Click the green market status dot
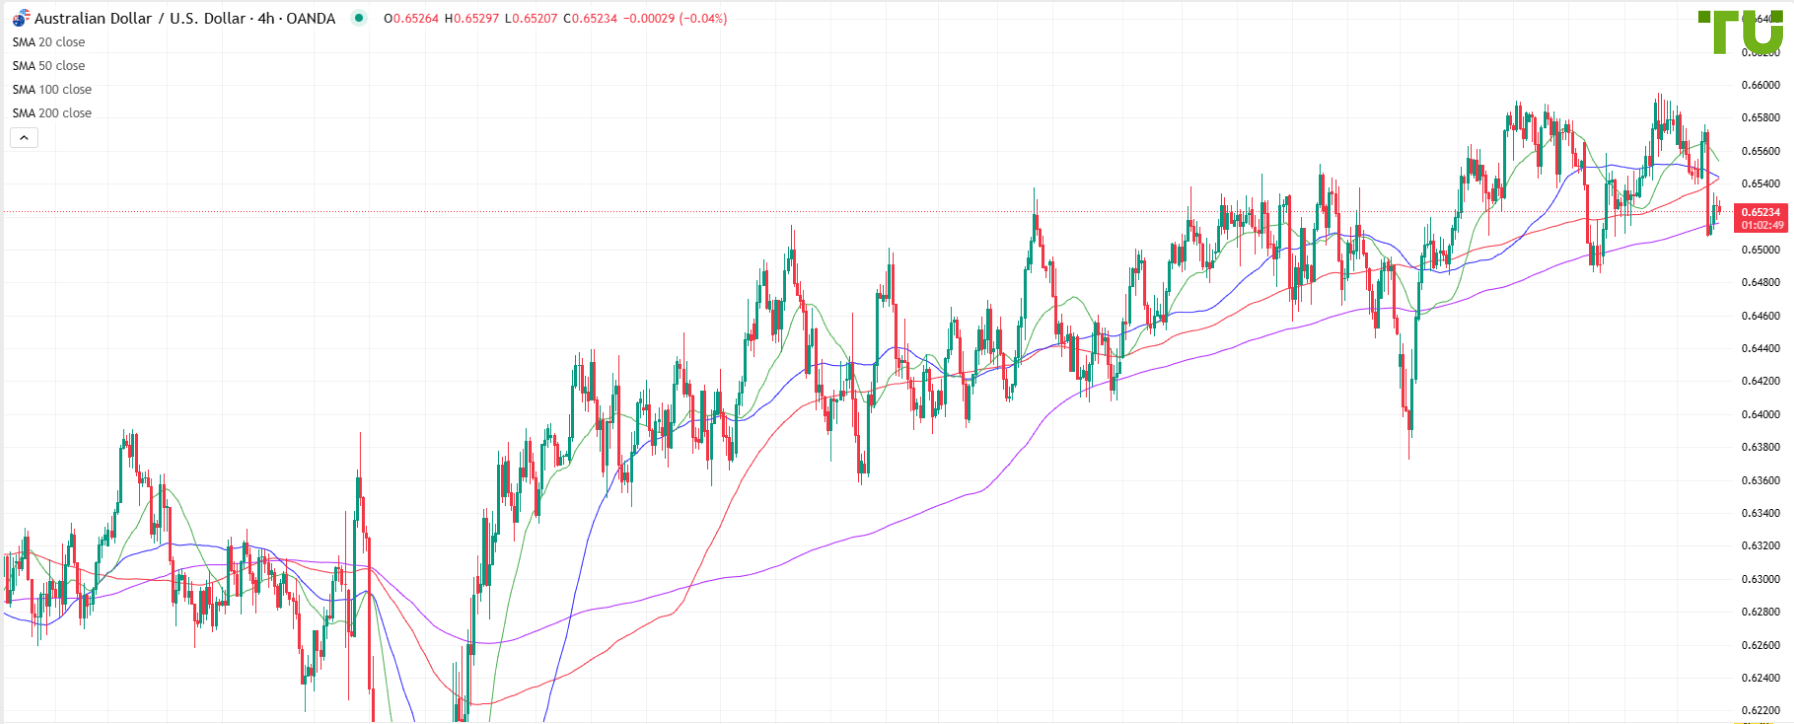Image resolution: width=1794 pixels, height=724 pixels. click(x=359, y=18)
